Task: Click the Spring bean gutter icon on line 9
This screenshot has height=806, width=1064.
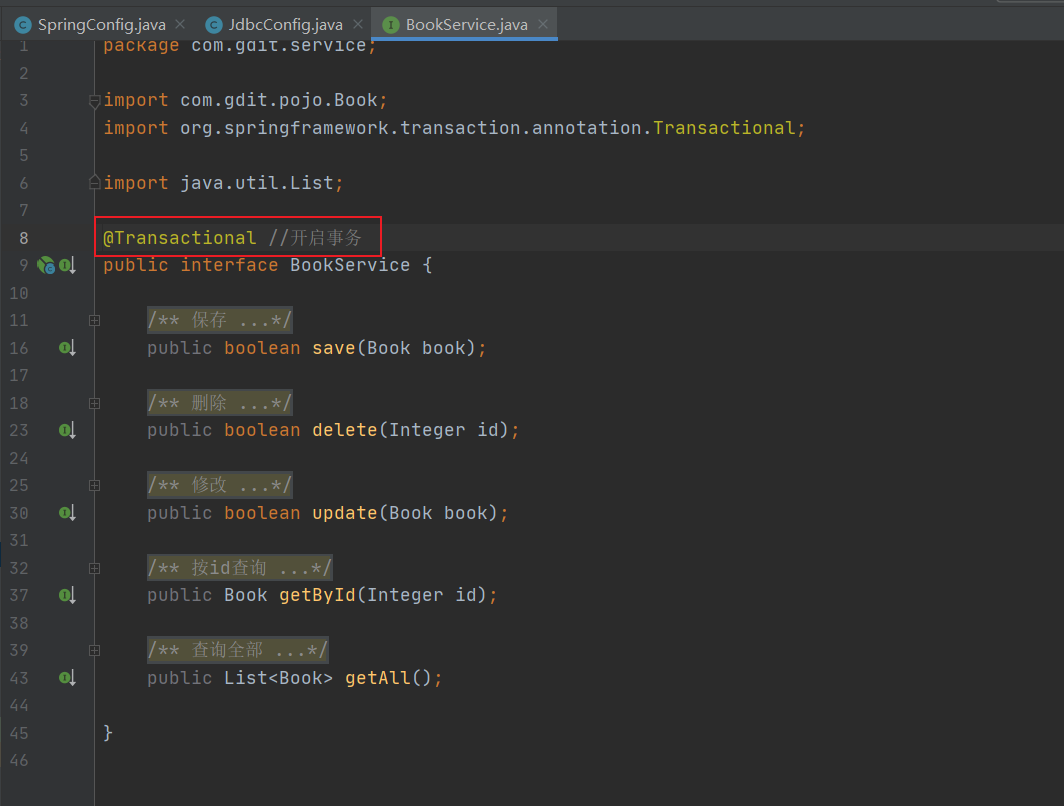Action: 45,265
